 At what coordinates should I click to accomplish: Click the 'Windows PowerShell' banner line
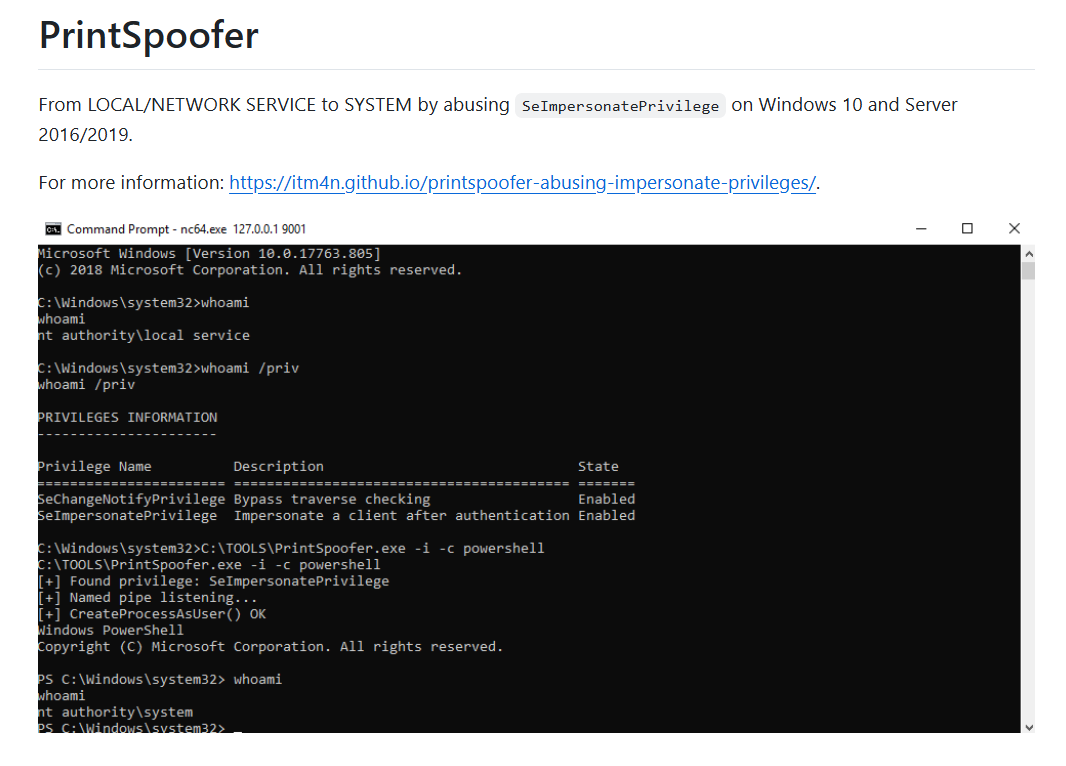pyautogui.click(x=111, y=630)
